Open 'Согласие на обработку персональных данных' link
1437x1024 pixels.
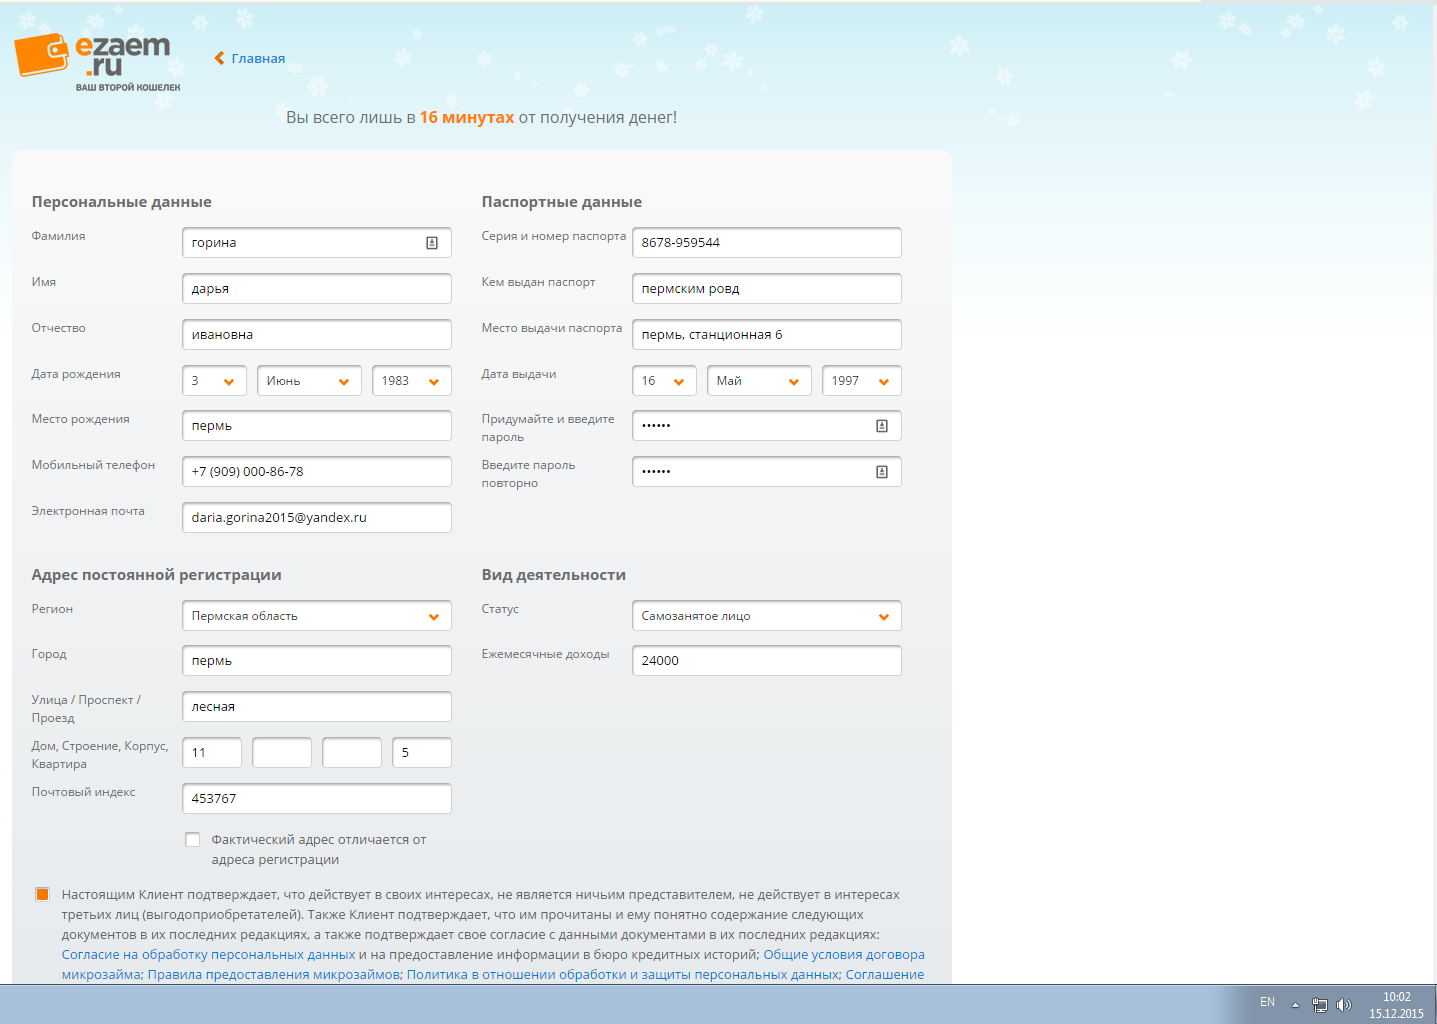pyautogui.click(x=208, y=955)
